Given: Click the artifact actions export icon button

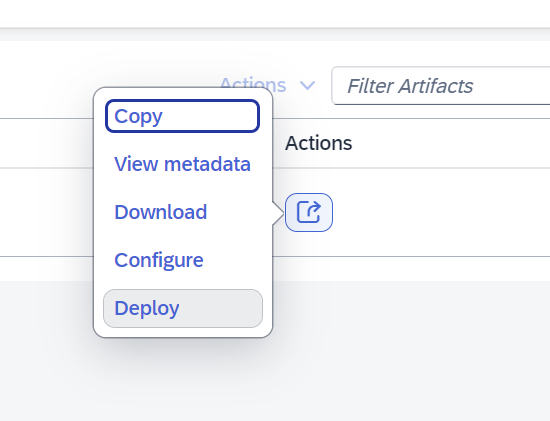Looking at the screenshot, I should 309,212.
